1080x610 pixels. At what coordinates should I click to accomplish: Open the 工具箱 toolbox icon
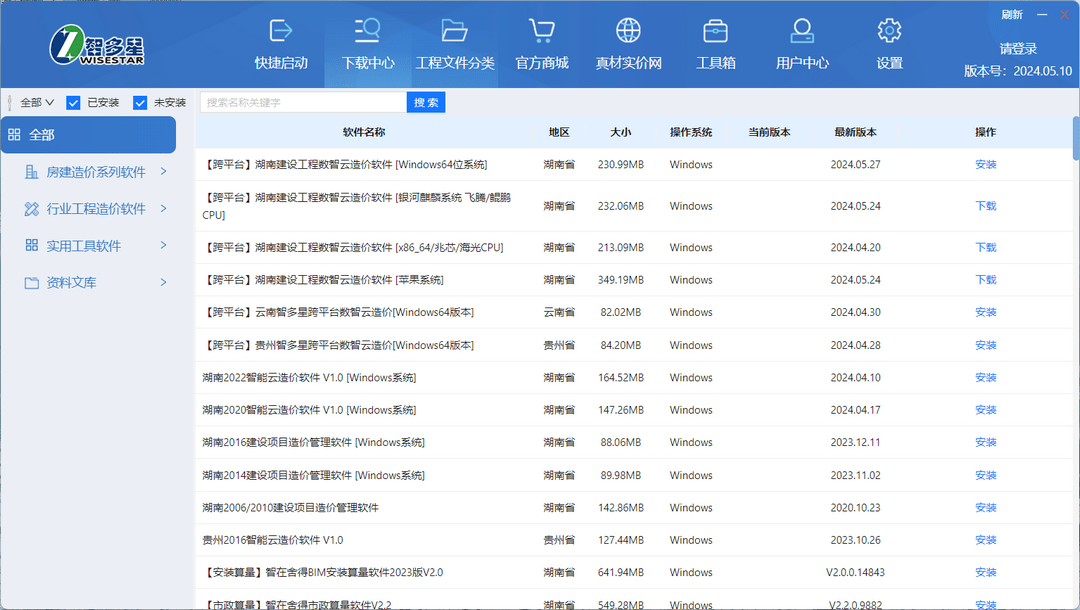coord(715,44)
